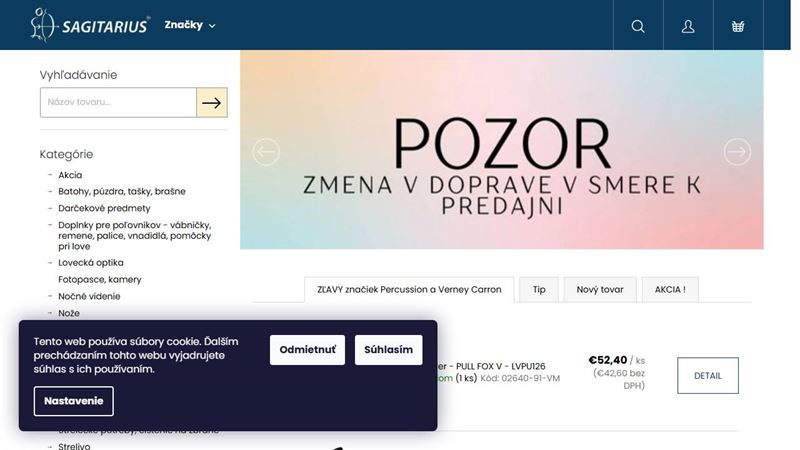The height and width of the screenshot is (450, 800).
Task: Click the Sagitarius logo
Action: (90, 25)
